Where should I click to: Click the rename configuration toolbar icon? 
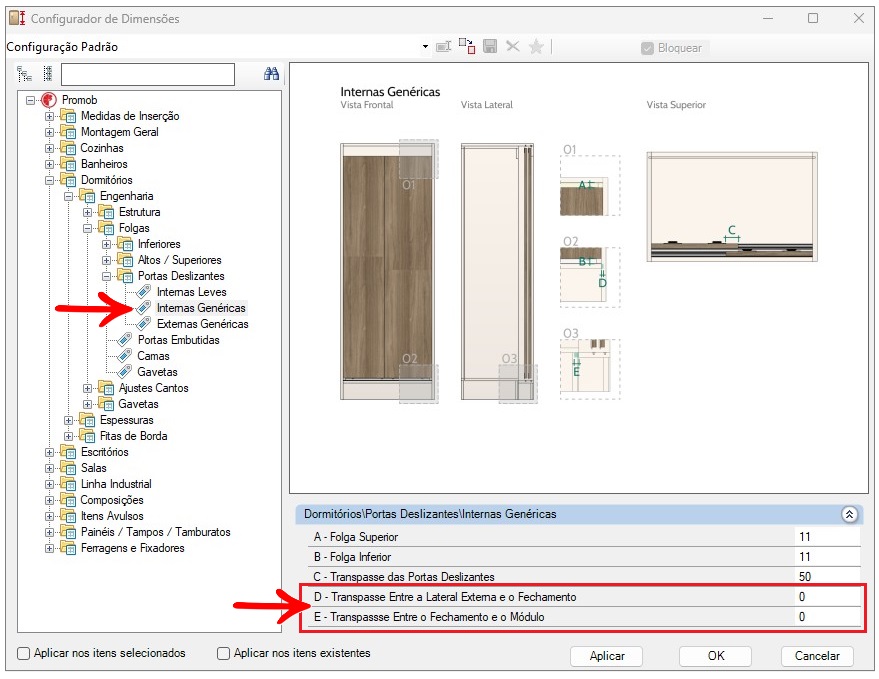[x=444, y=47]
